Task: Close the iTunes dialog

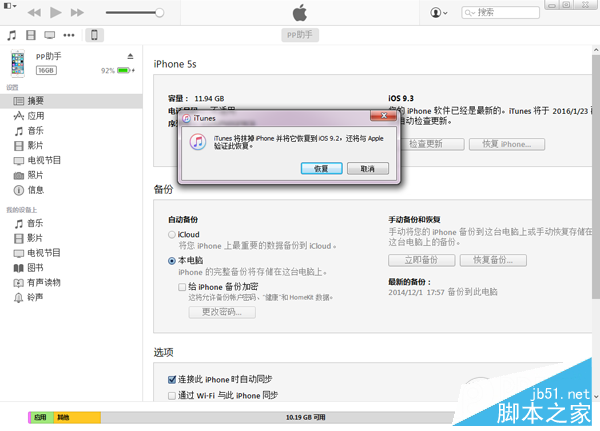Action: [x=383, y=116]
